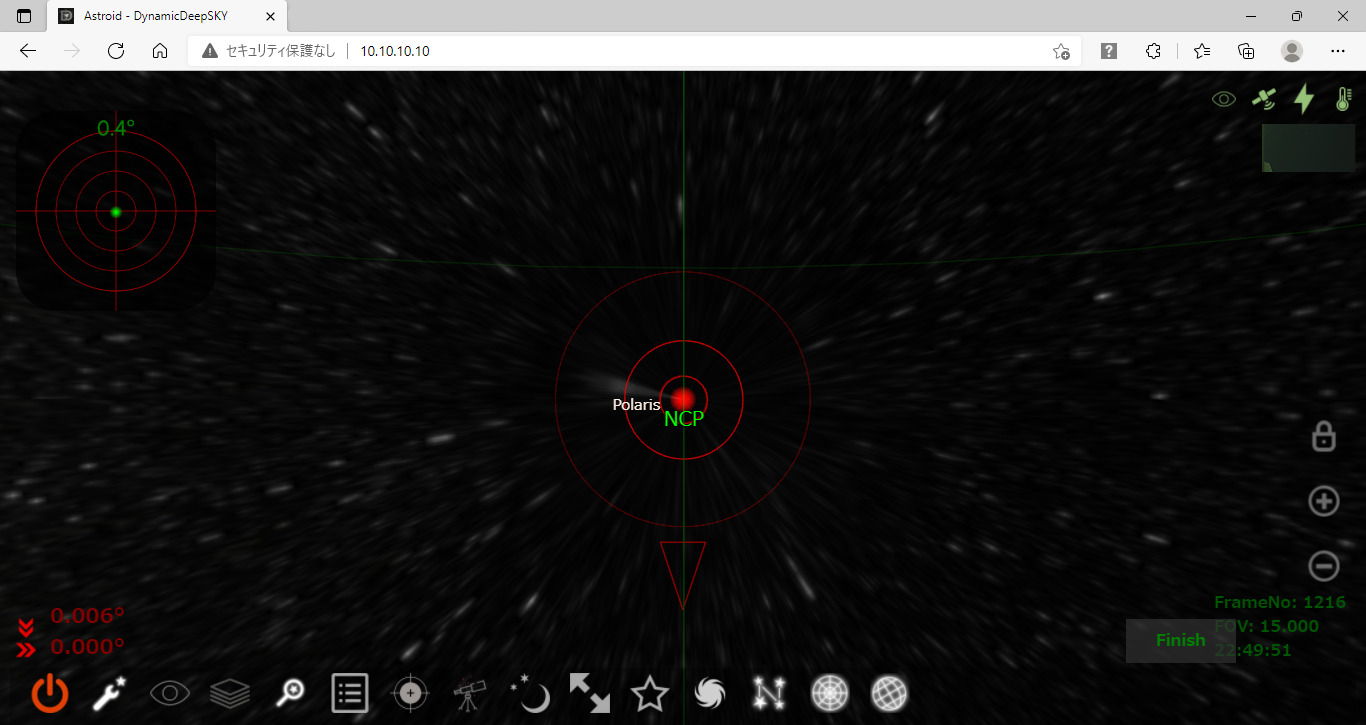
Task: Click the green eye status icon
Action: (1224, 99)
